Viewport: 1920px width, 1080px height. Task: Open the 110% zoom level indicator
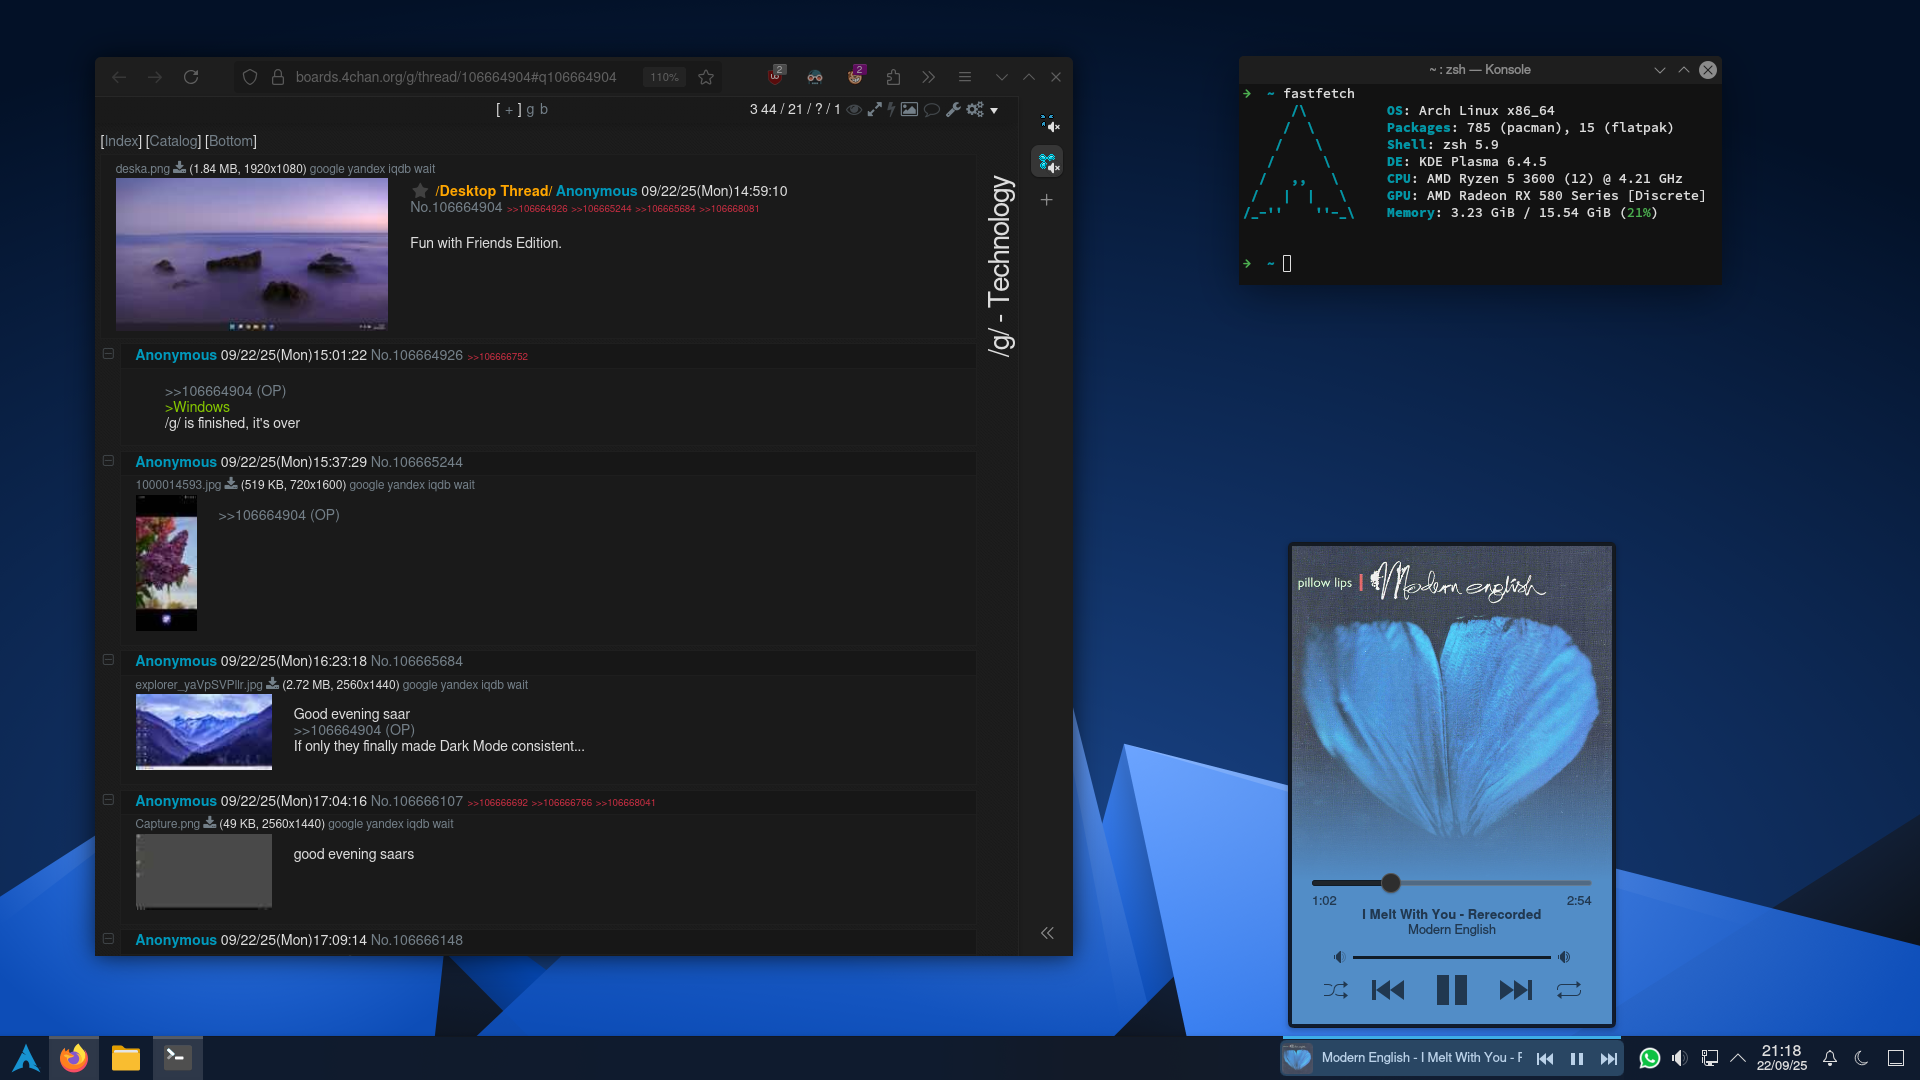pos(665,77)
